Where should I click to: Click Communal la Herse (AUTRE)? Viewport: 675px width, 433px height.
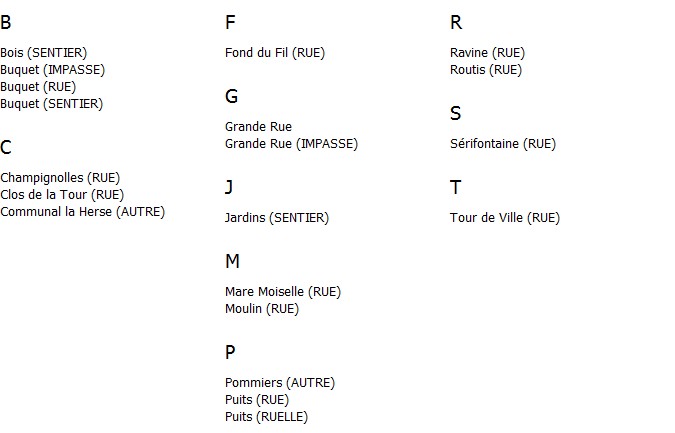click(83, 212)
